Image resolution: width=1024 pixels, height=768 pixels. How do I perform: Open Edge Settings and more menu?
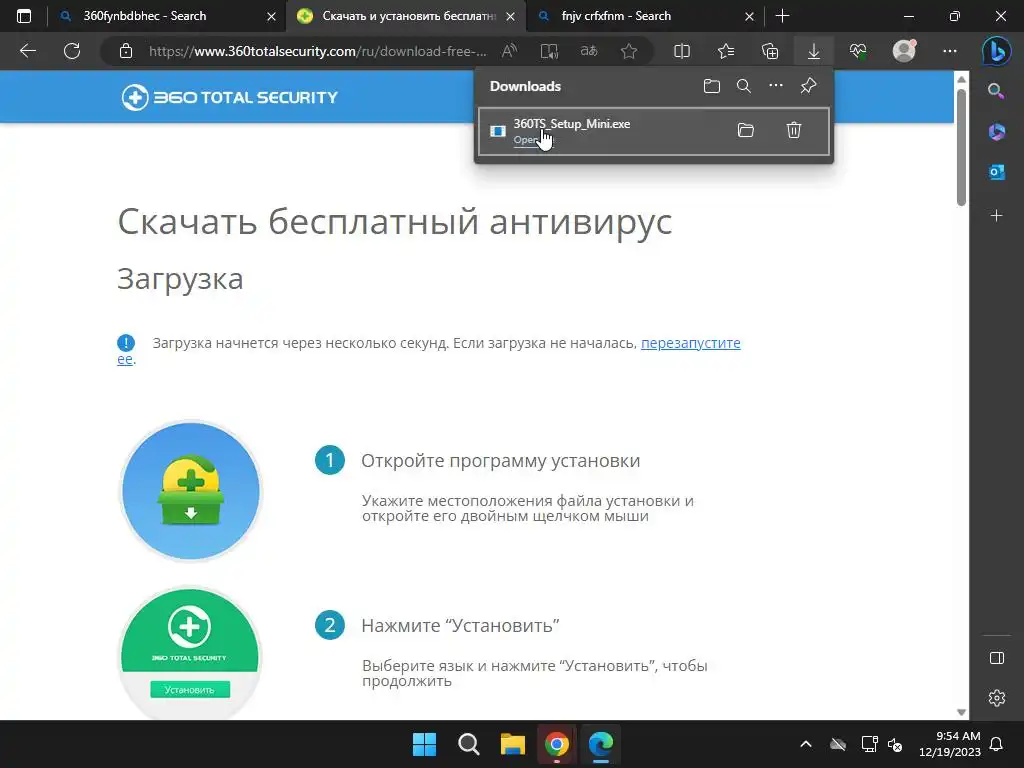click(x=950, y=51)
